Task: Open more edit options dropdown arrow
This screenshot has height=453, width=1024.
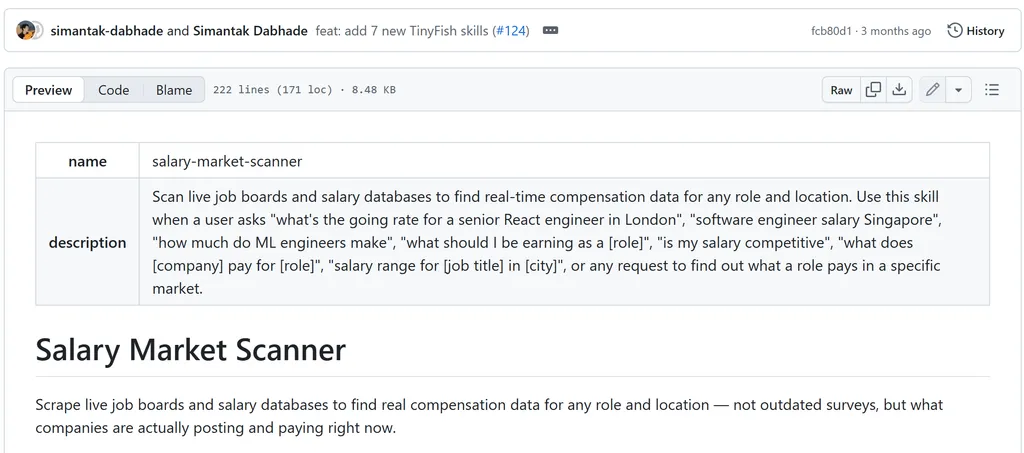Action: point(959,90)
